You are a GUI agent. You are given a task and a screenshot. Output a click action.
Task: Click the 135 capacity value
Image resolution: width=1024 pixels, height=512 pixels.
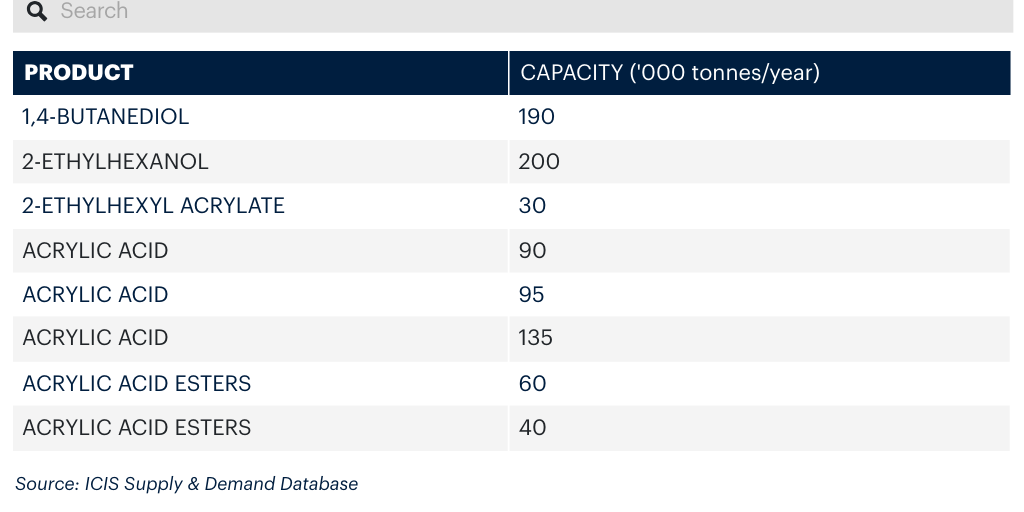(x=536, y=338)
